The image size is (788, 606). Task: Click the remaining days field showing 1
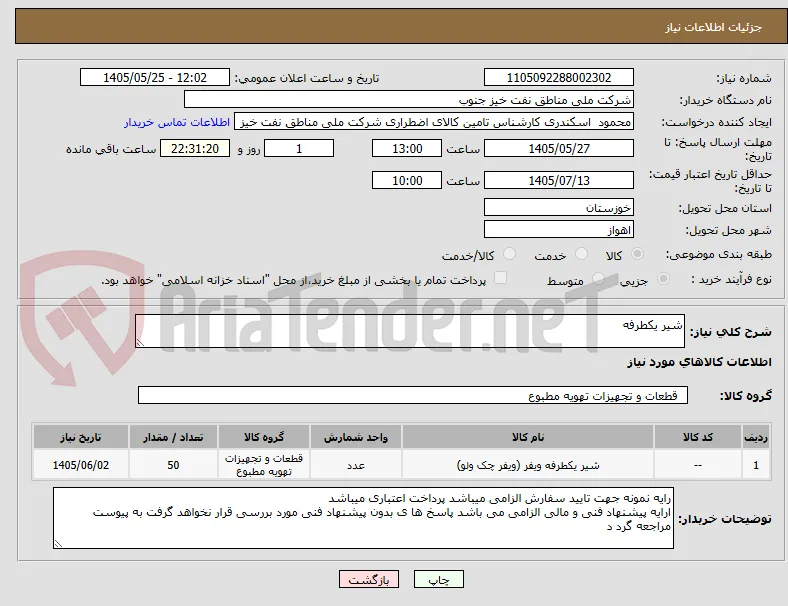click(299, 148)
